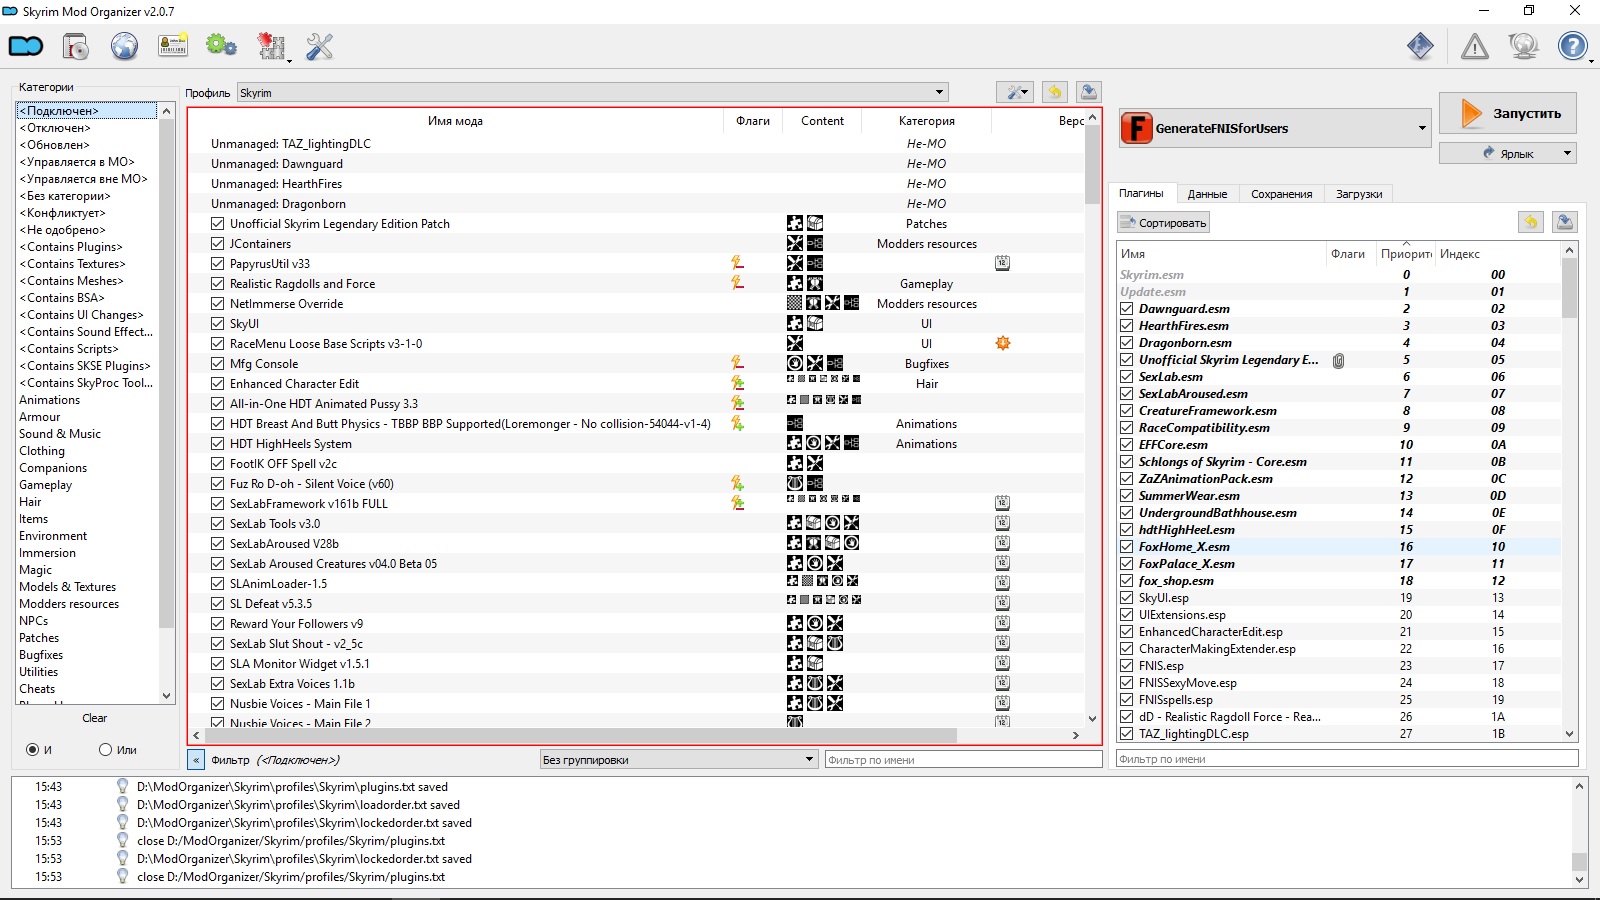Switch to the Данные tab

pos(1207,194)
